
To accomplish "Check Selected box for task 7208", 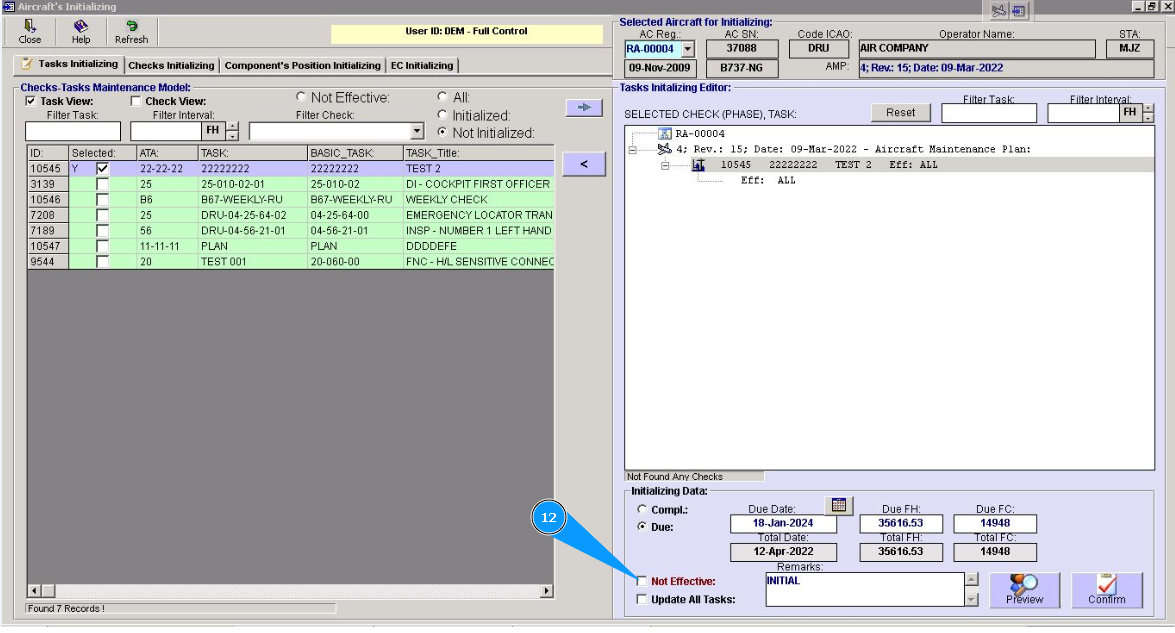I will [x=103, y=215].
